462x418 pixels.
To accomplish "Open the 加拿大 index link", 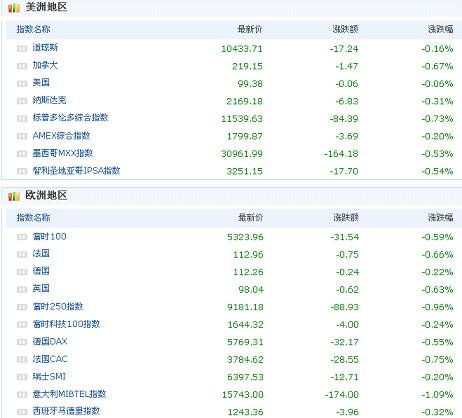I will click(45, 65).
